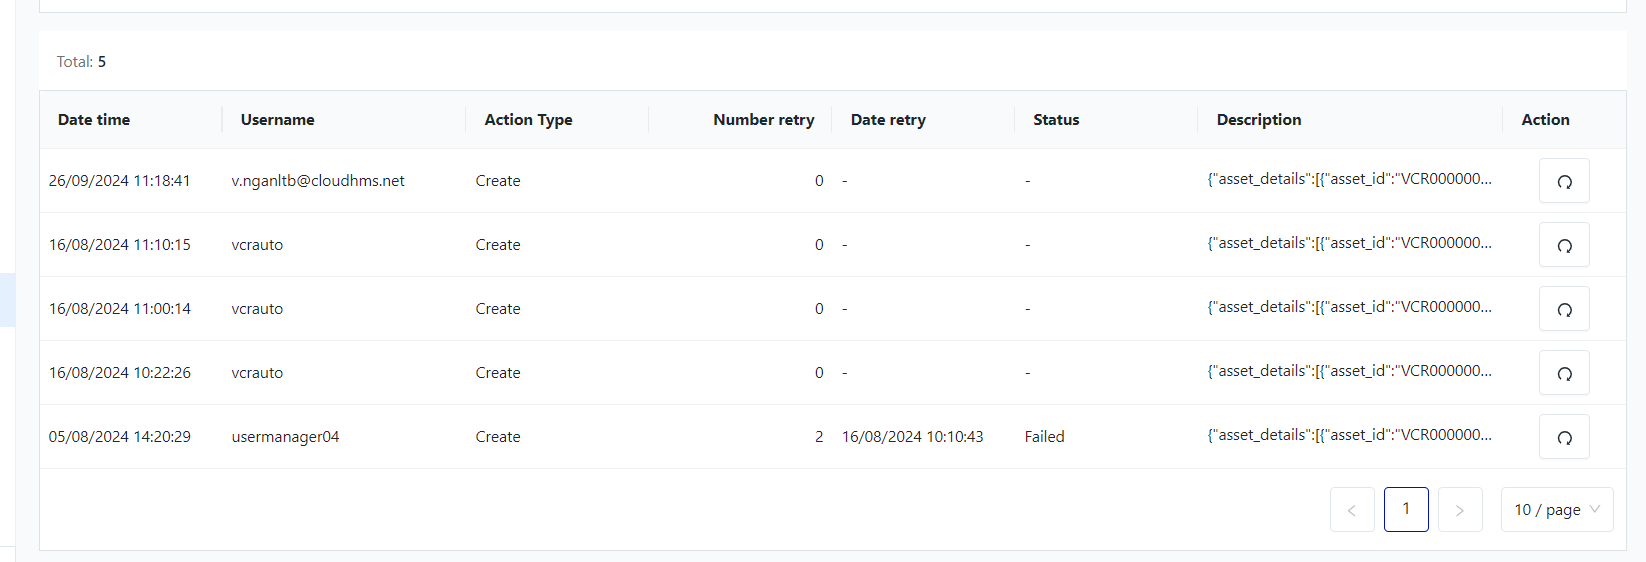Image resolution: width=1646 pixels, height=562 pixels.
Task: Select page number 1
Action: click(1406, 510)
